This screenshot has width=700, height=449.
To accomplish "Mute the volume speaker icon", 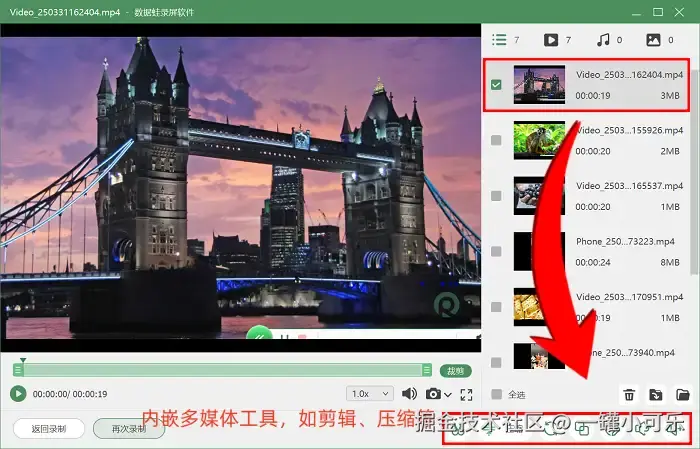I will 409,394.
